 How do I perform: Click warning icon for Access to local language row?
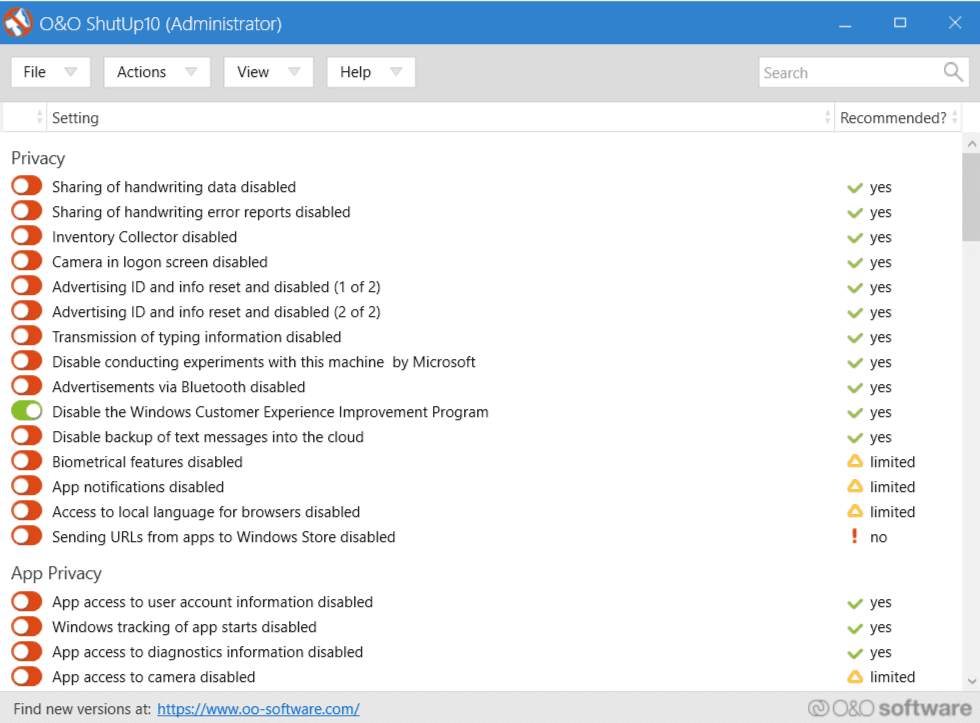pyautogui.click(x=854, y=511)
